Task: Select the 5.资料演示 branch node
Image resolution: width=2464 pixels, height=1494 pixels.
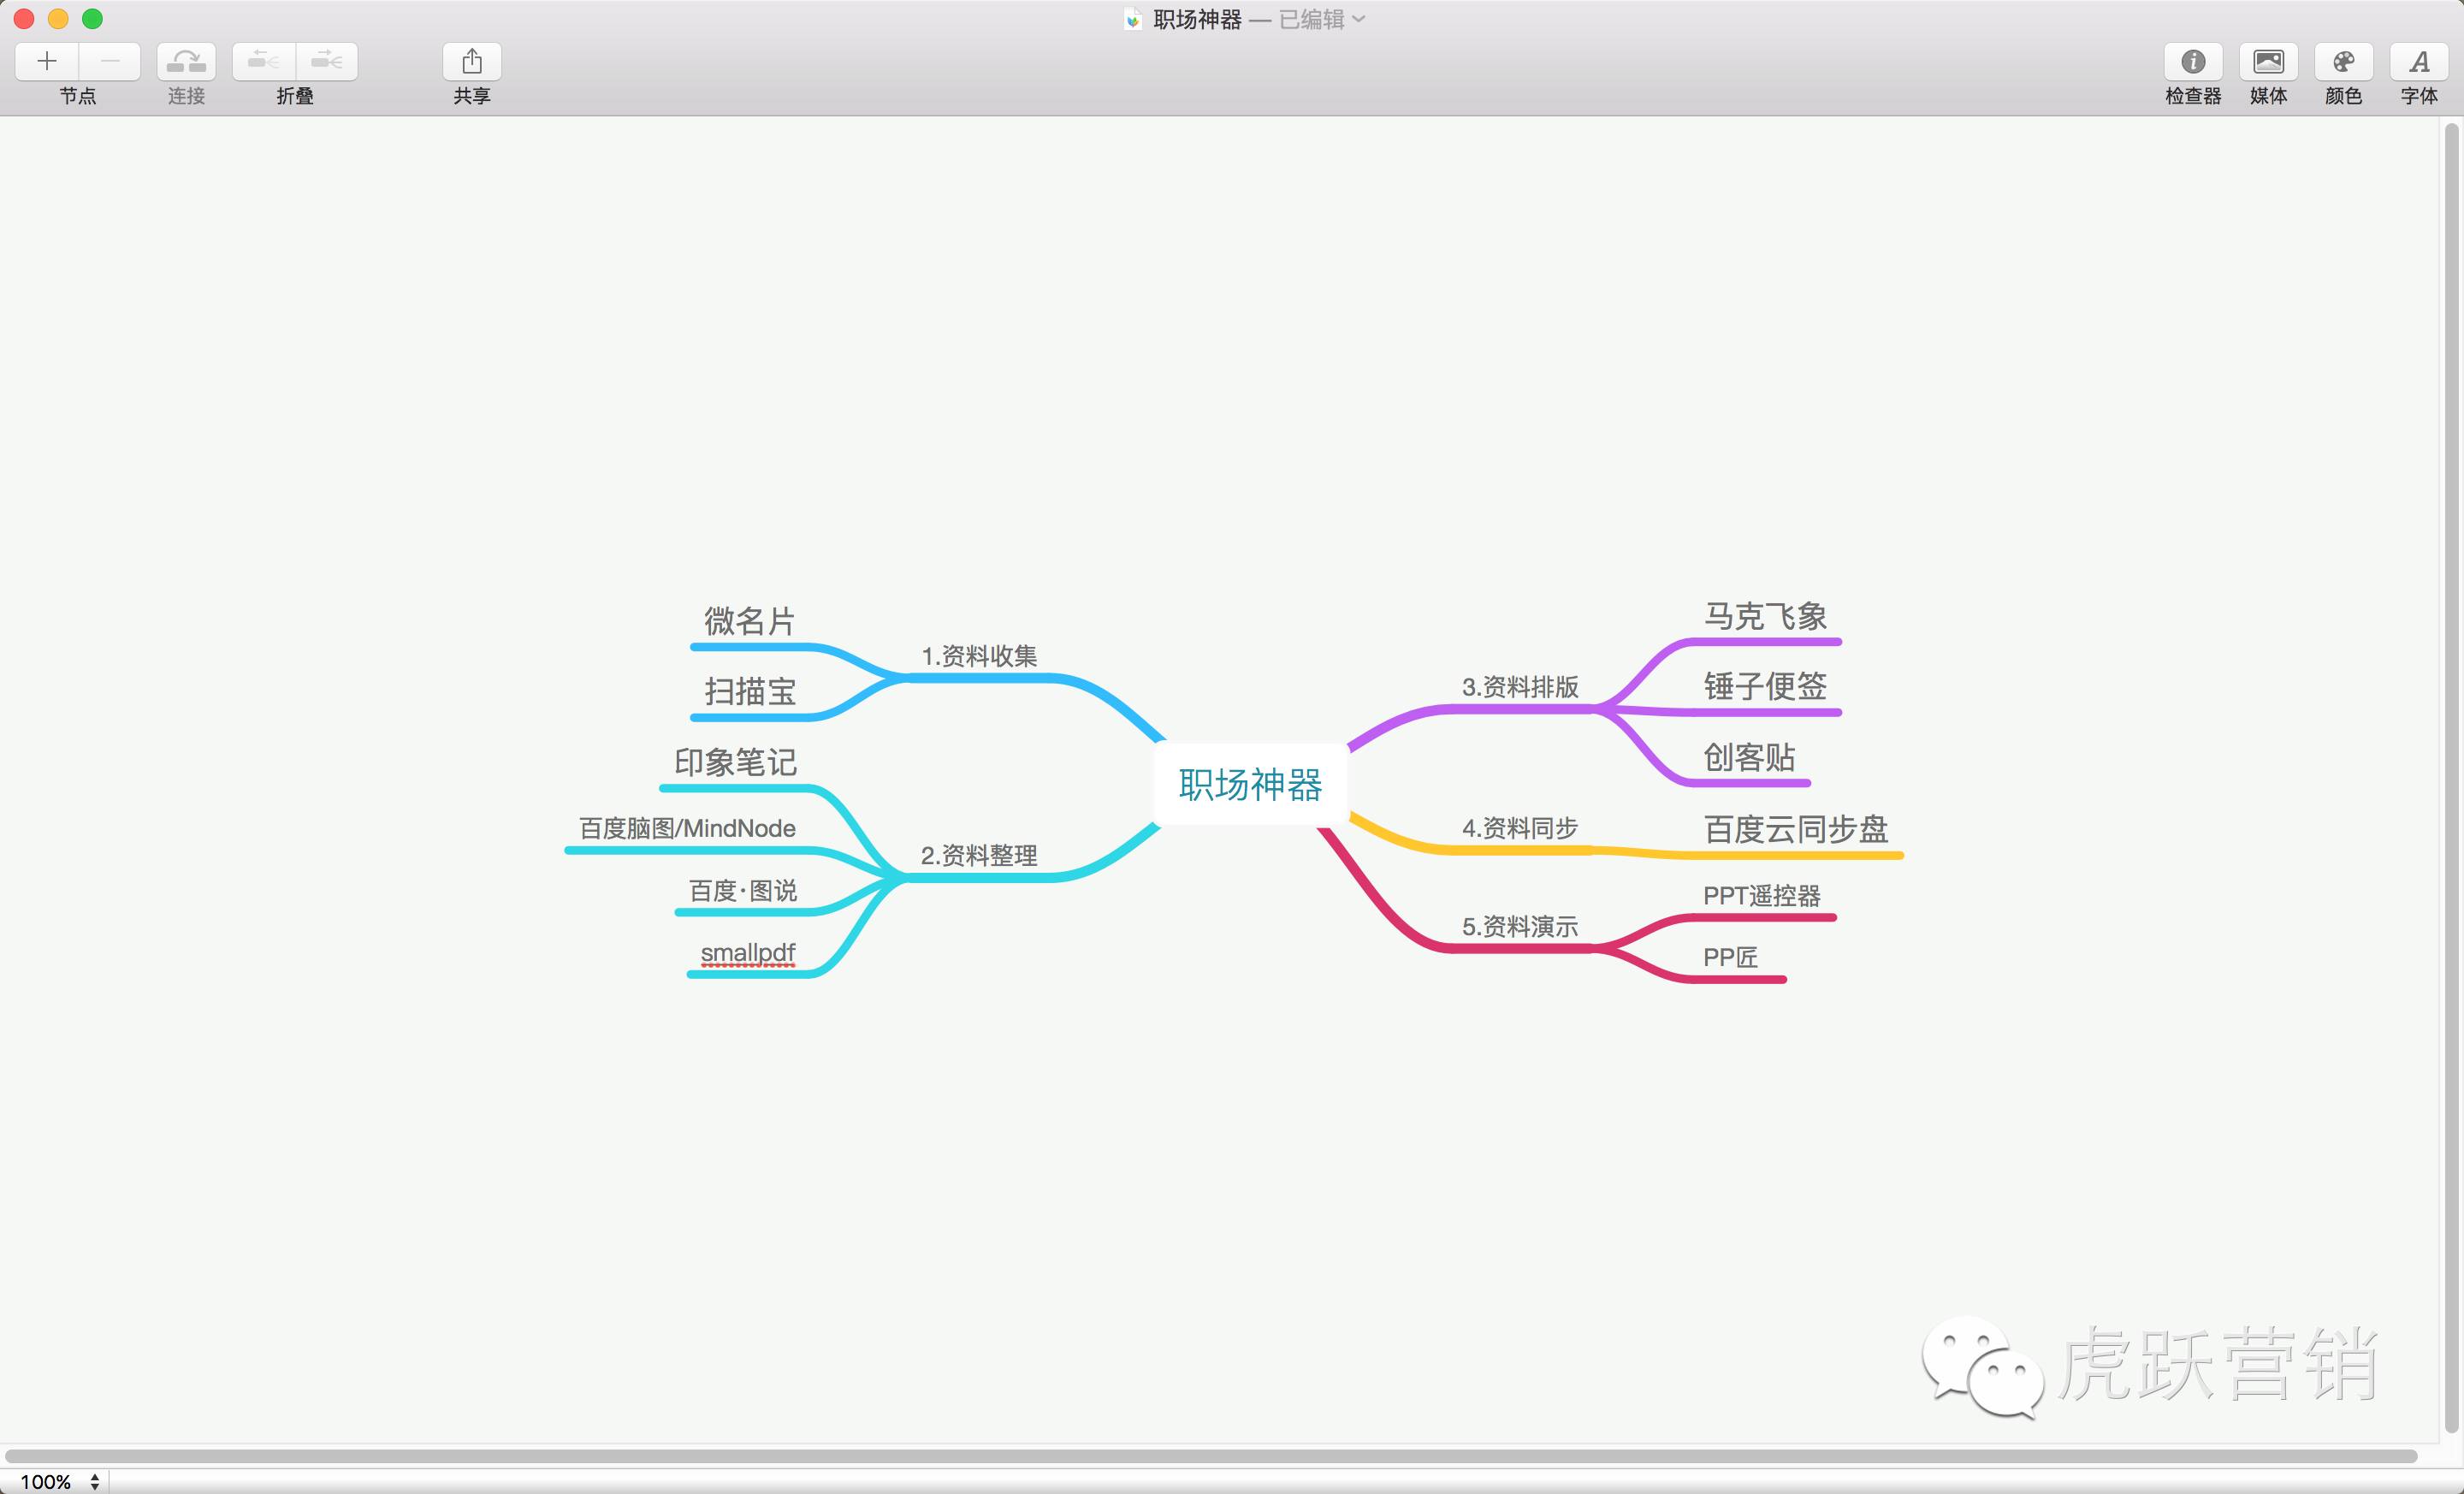Action: [1520, 927]
